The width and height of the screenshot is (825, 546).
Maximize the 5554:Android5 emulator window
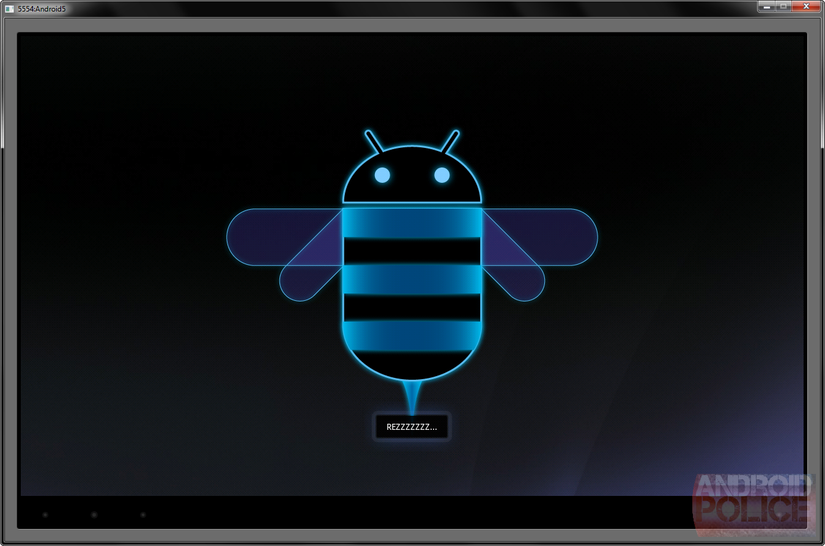tap(783, 6)
